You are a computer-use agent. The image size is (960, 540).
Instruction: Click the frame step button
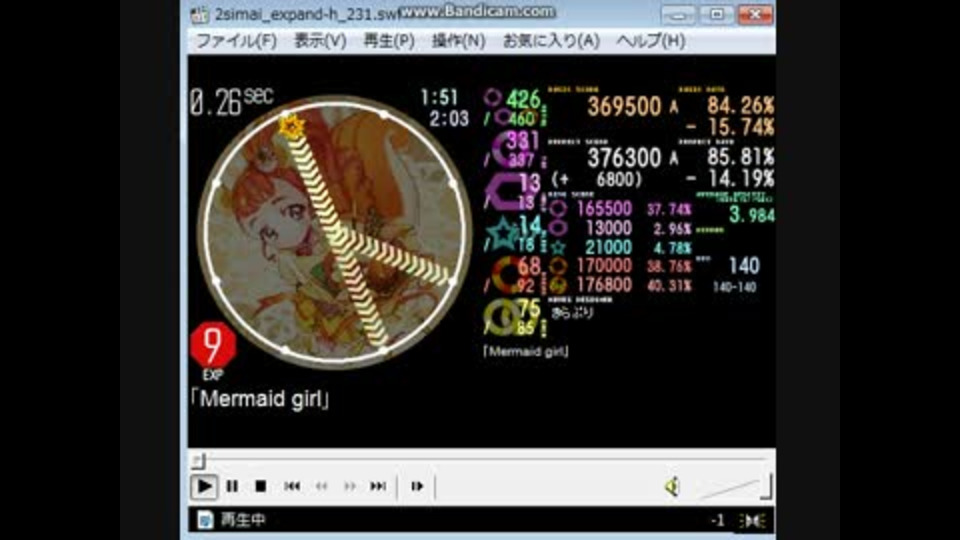click(417, 487)
